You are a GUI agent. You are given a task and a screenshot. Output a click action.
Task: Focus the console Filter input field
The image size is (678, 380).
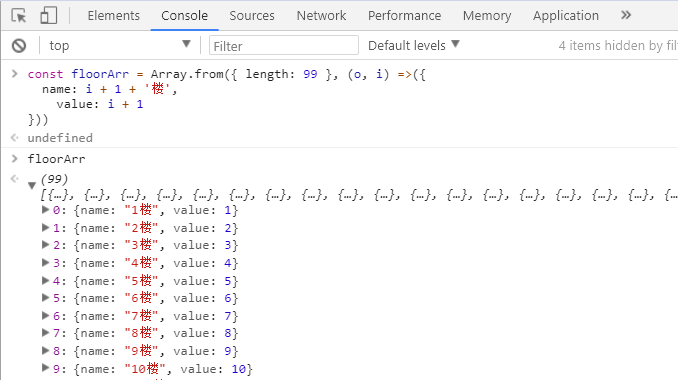[284, 45]
